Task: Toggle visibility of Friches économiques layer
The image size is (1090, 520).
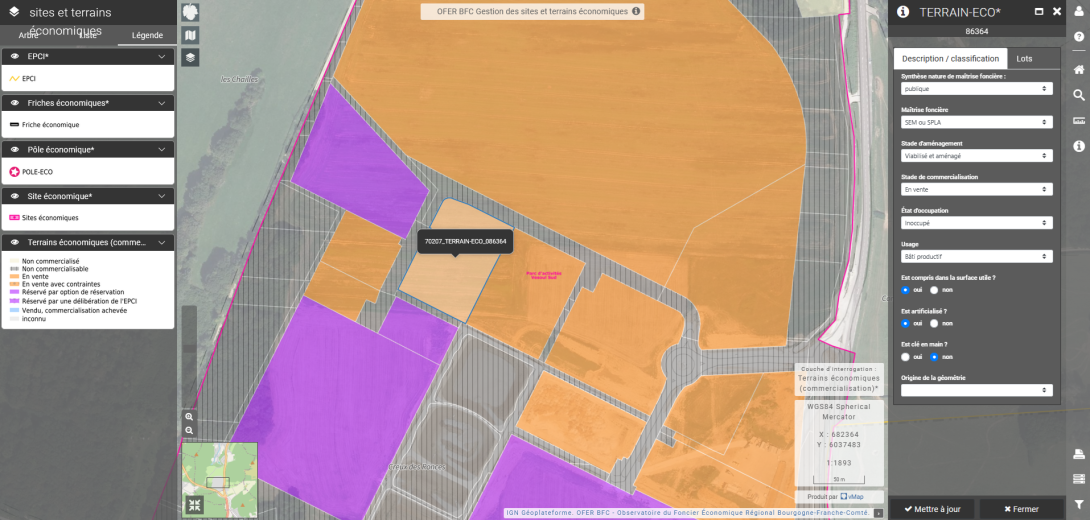Action: click(x=15, y=103)
